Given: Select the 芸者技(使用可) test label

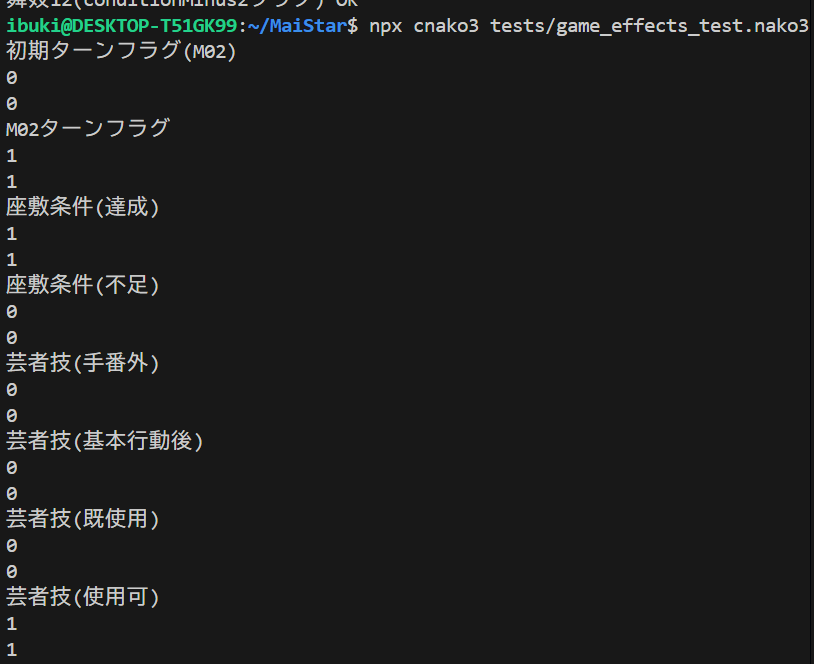Looking at the screenshot, I should pyautogui.click(x=83, y=597).
